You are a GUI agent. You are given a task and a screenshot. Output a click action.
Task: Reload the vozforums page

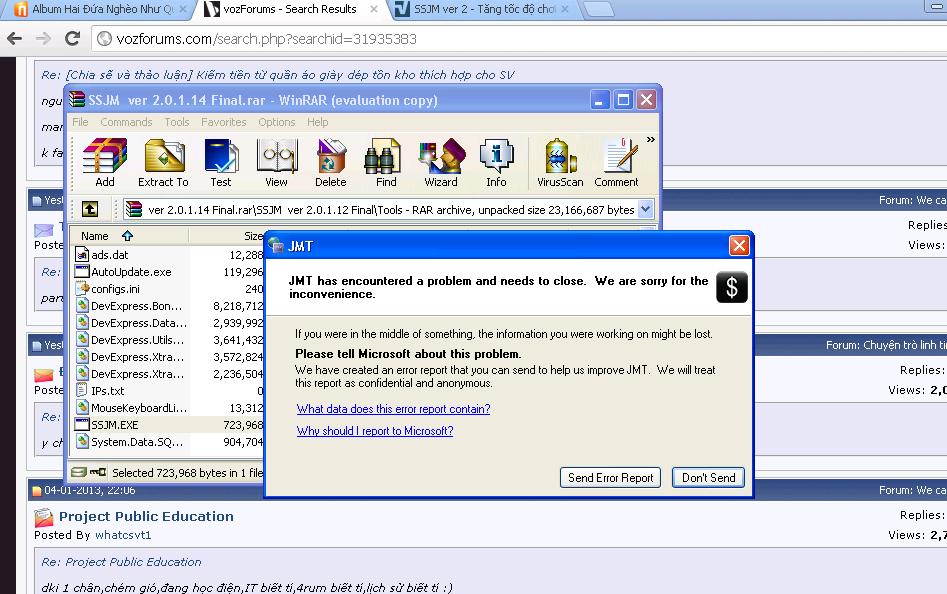tap(72, 39)
